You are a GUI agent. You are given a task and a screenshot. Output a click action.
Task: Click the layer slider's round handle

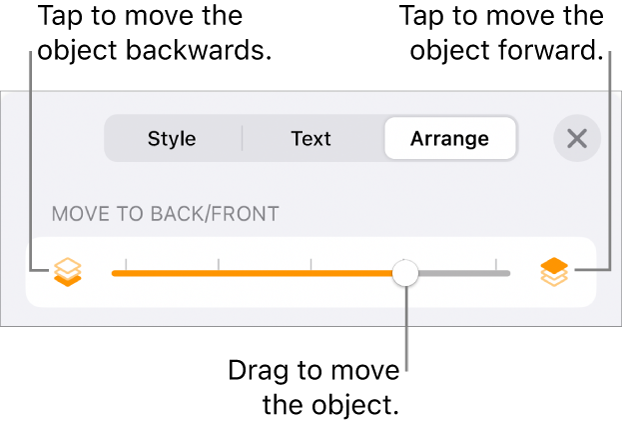pyautogui.click(x=406, y=272)
